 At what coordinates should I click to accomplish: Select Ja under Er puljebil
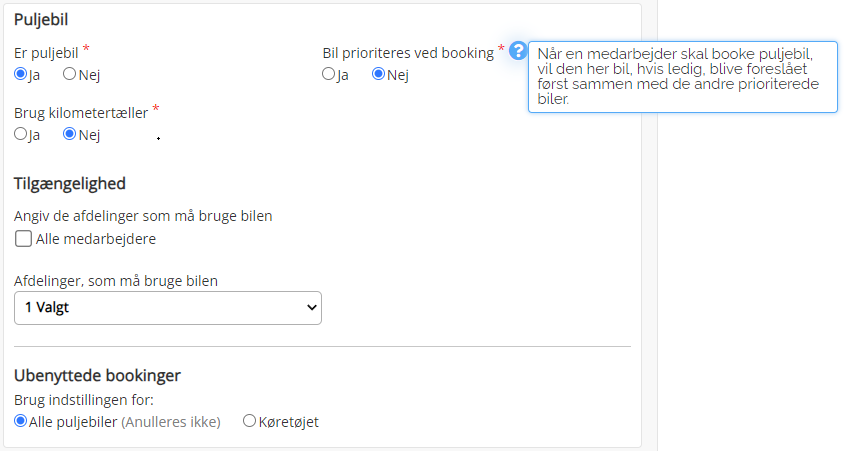coord(20,74)
